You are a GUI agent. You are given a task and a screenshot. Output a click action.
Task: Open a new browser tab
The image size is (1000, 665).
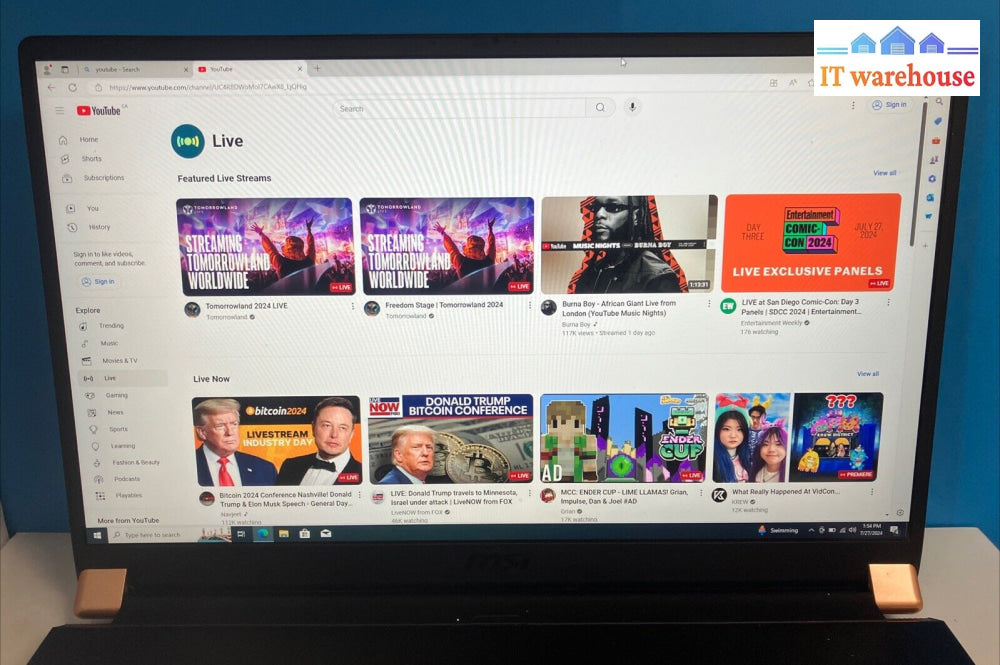pos(318,68)
